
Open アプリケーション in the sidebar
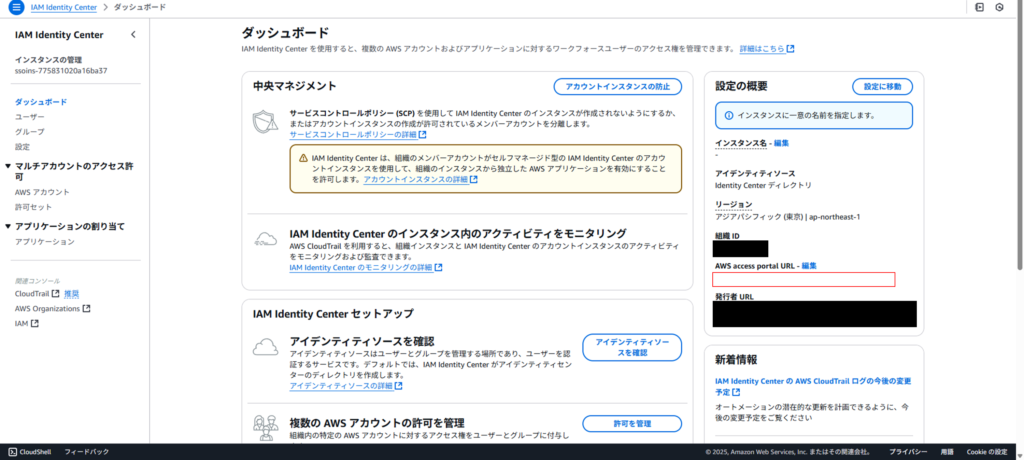[44, 242]
